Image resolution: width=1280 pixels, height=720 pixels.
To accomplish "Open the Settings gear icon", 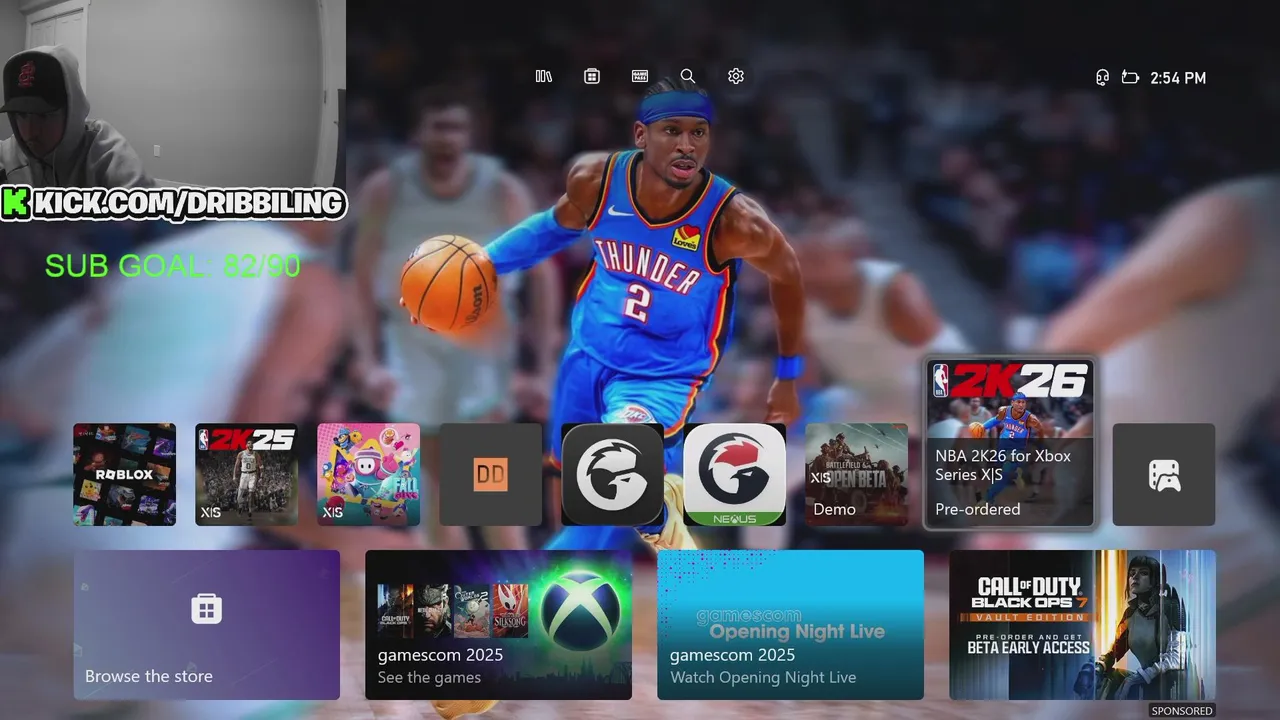I will click(736, 76).
